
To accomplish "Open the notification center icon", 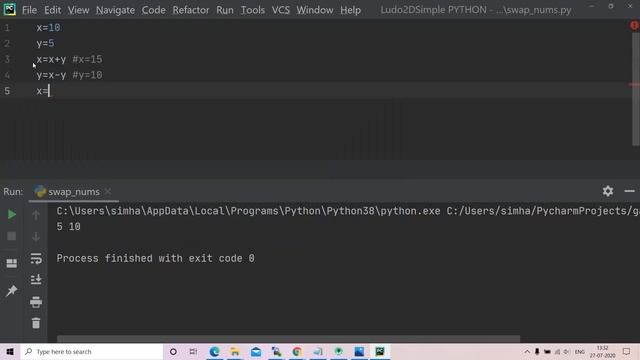I will [x=627, y=351].
